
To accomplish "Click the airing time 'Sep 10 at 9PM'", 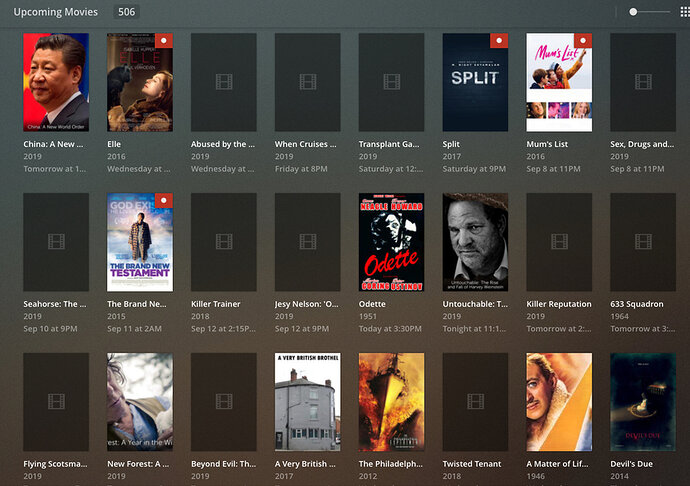I will [x=50, y=328].
